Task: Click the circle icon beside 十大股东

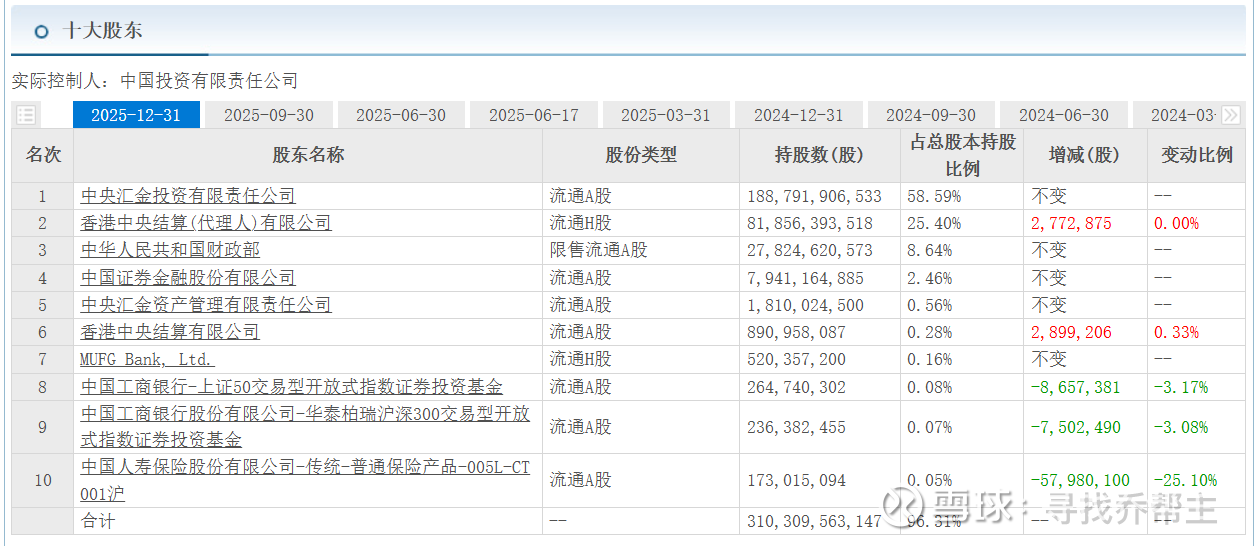Action: coord(41,32)
